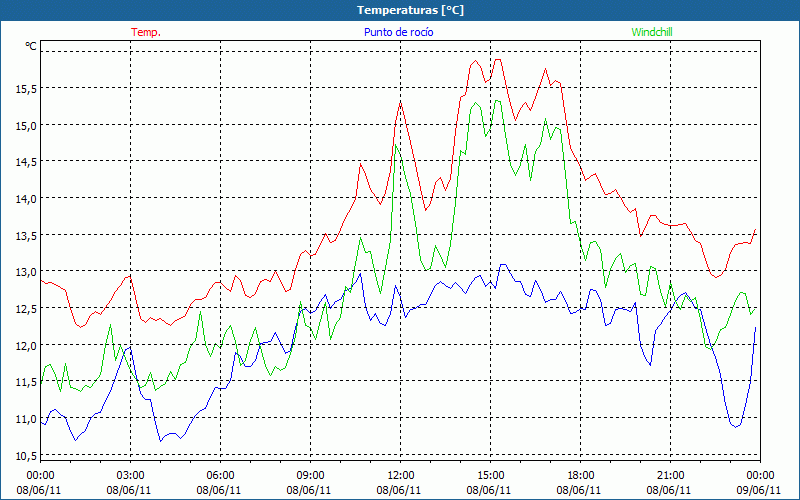Click the 06:00 time axis label
Image resolution: width=800 pixels, height=500 pixels.
point(220,476)
